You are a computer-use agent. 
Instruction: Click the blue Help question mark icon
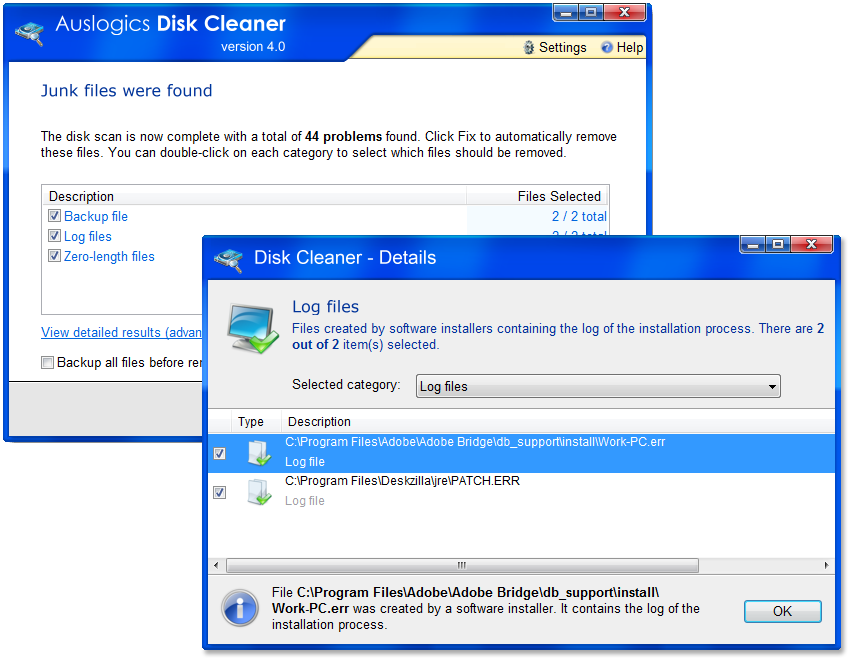click(607, 47)
